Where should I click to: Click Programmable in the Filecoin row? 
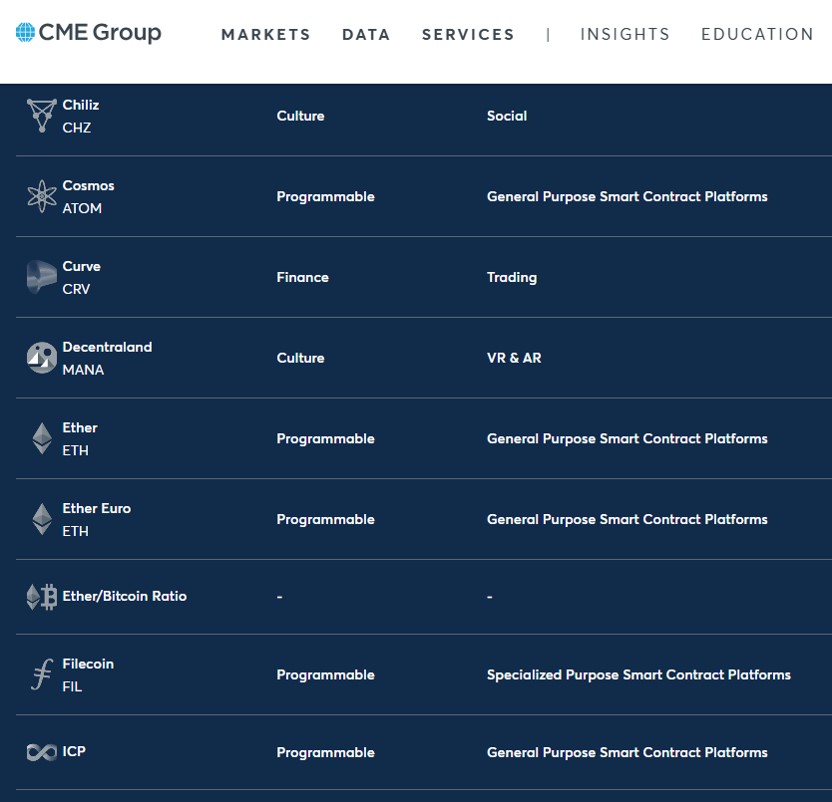click(325, 675)
